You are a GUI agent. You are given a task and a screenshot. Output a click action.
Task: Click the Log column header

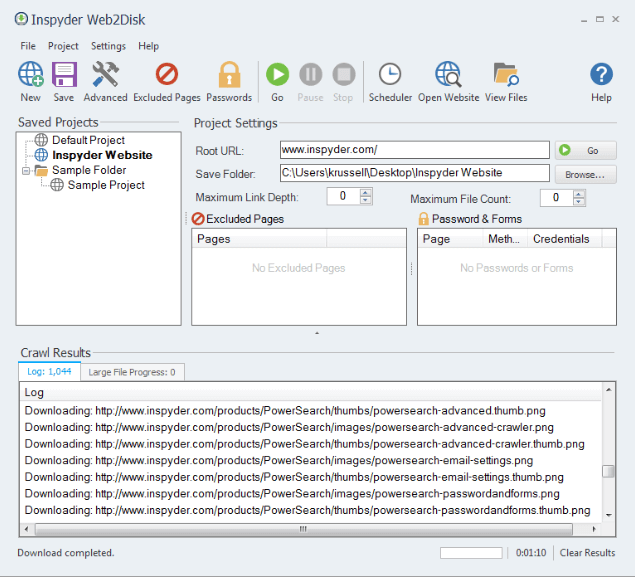click(x=311, y=392)
